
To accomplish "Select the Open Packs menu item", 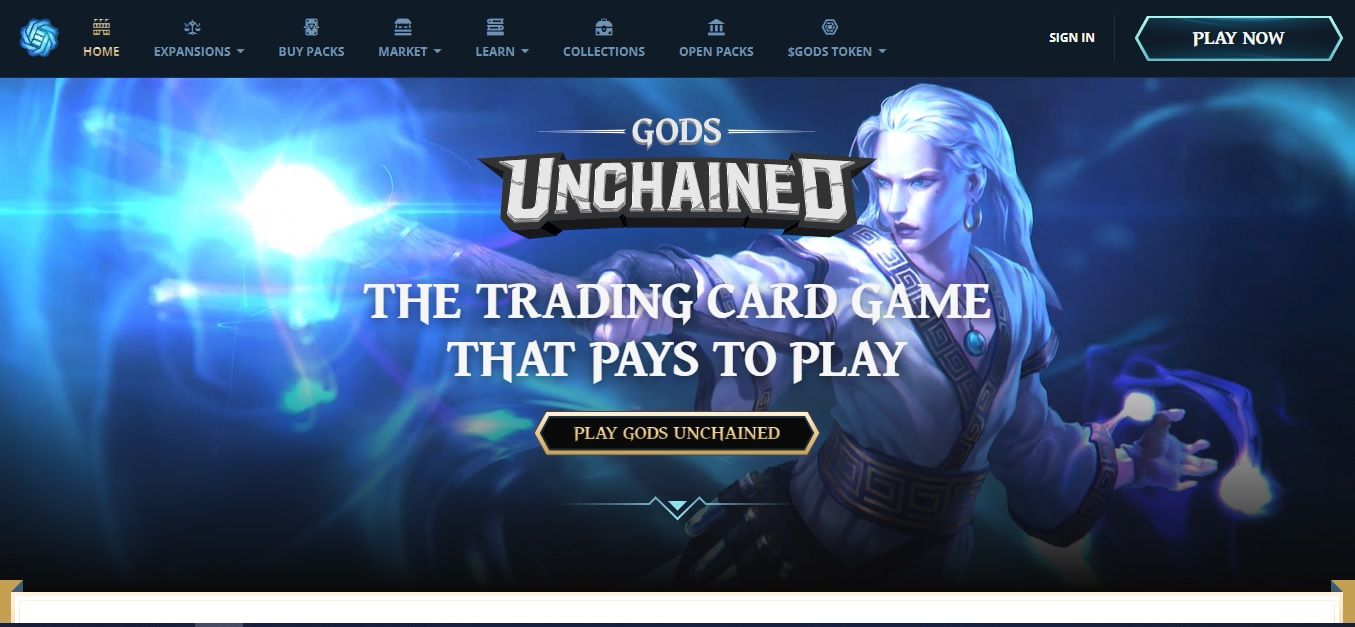I will (x=716, y=51).
